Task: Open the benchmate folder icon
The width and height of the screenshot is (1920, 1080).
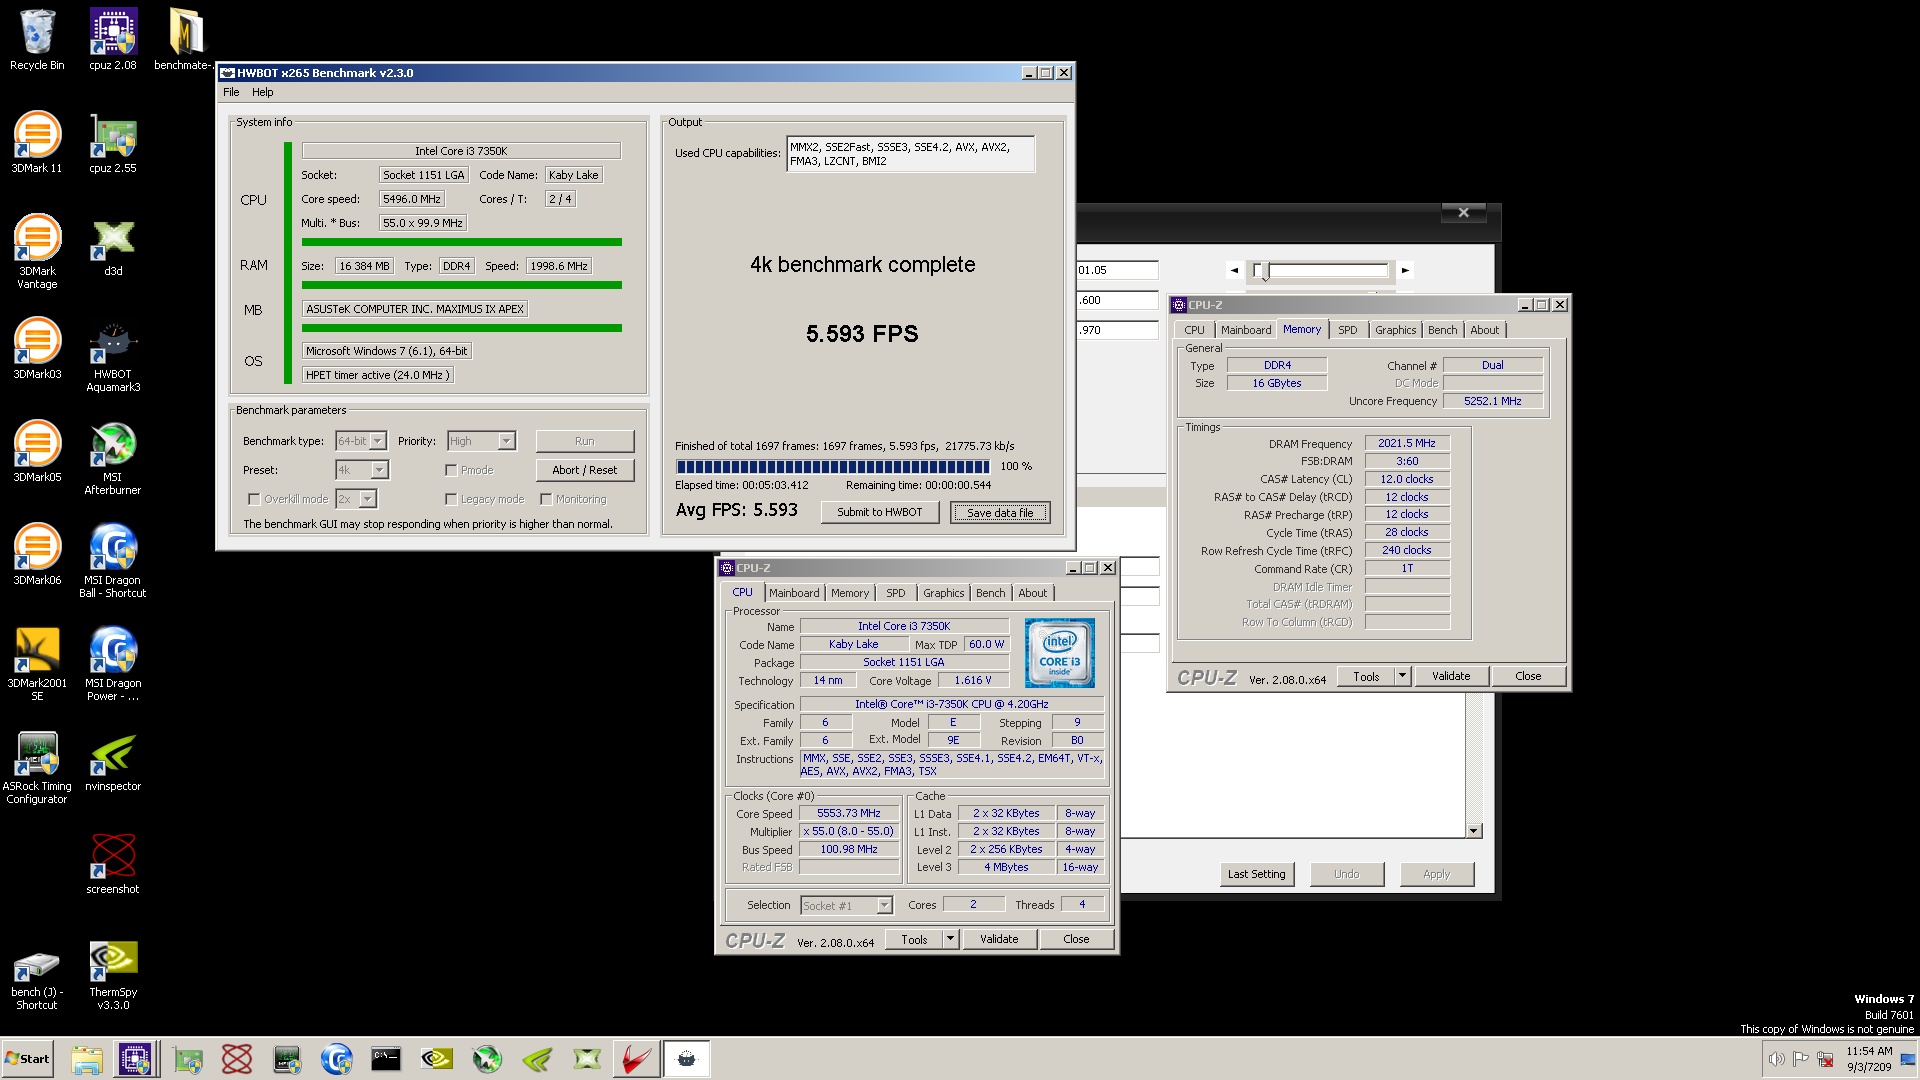Action: (186, 40)
